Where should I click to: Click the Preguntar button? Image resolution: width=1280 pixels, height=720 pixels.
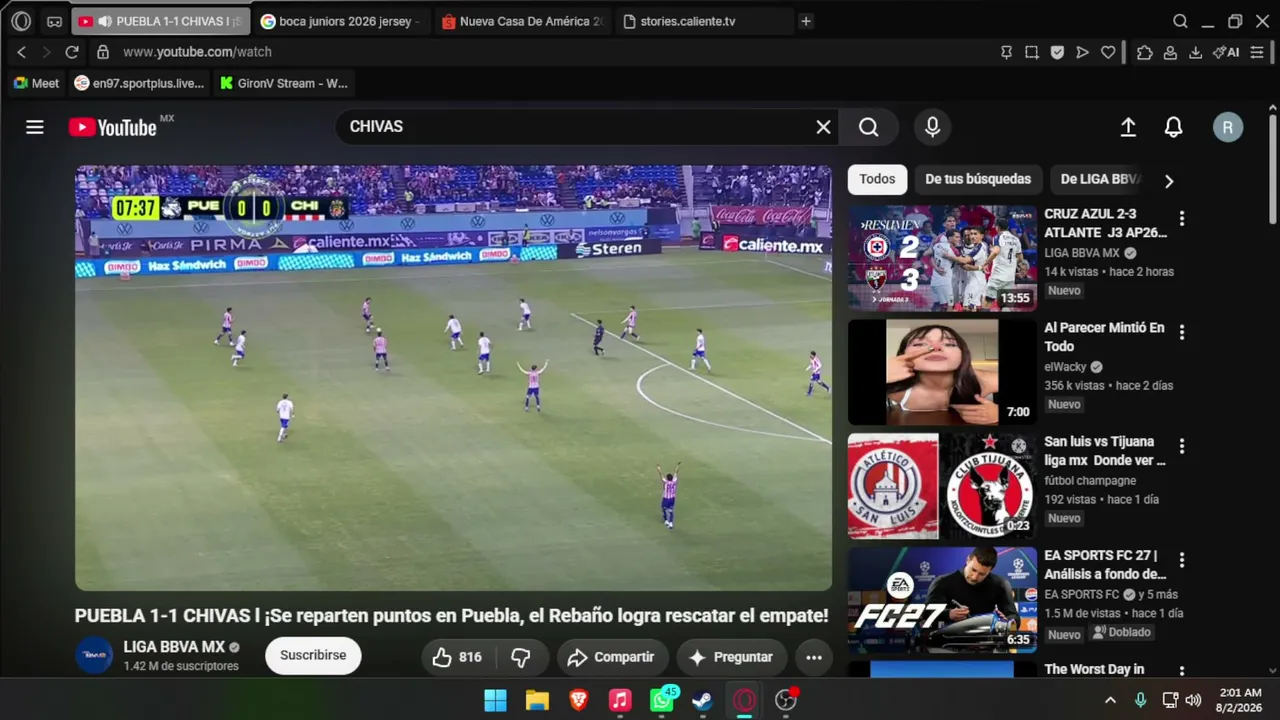tap(731, 657)
